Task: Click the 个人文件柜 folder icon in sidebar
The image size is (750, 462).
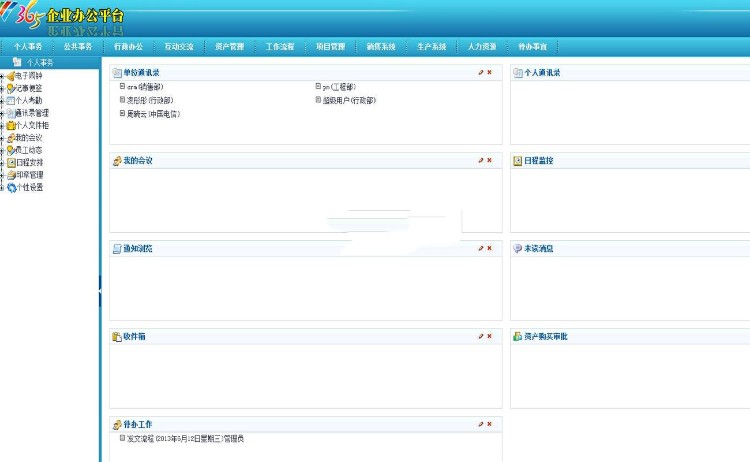Action: (x=11, y=126)
